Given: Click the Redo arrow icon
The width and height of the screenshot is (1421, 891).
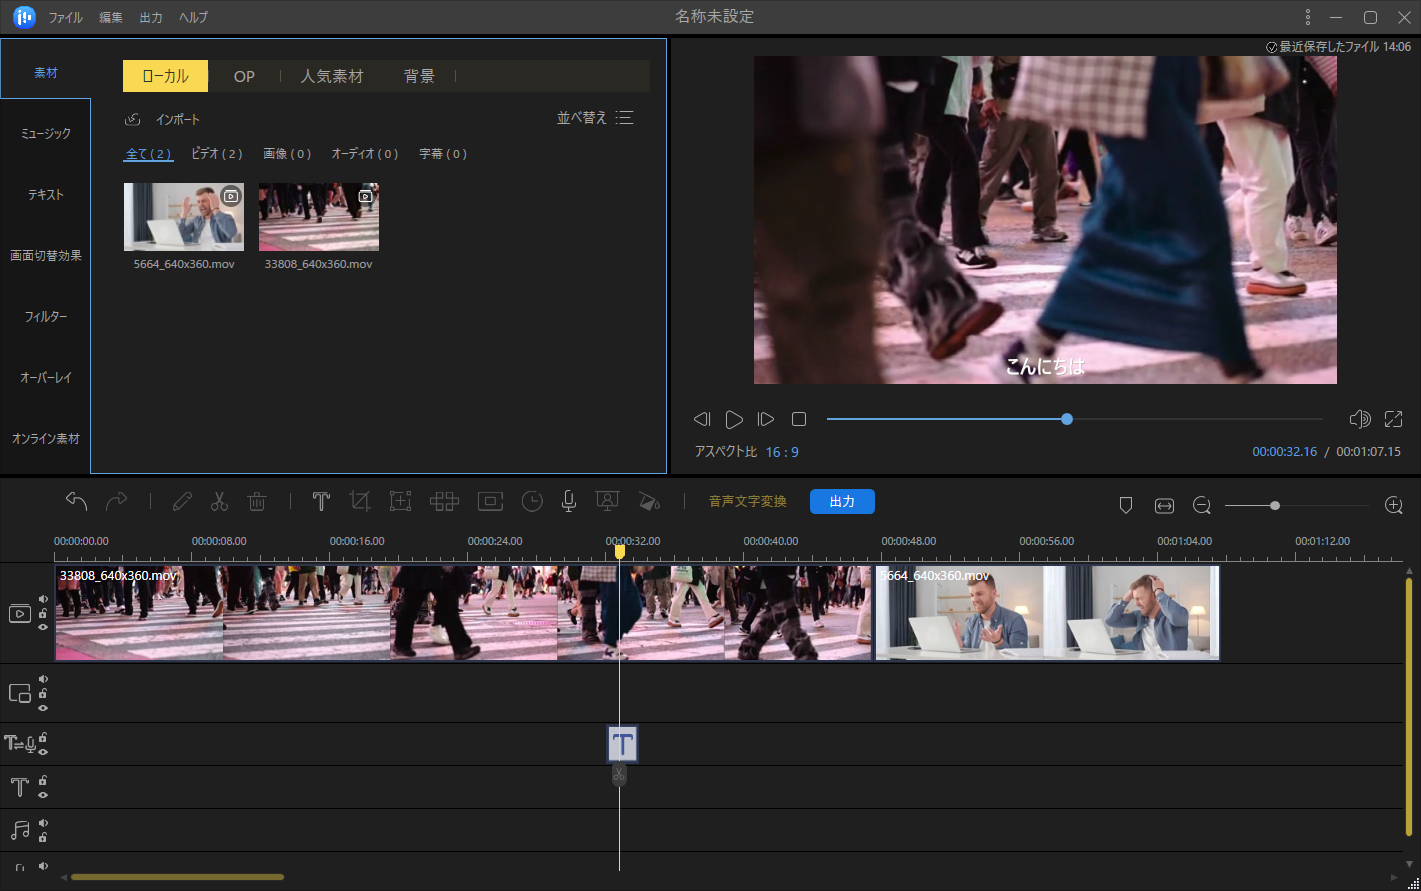Looking at the screenshot, I should coord(116,501).
